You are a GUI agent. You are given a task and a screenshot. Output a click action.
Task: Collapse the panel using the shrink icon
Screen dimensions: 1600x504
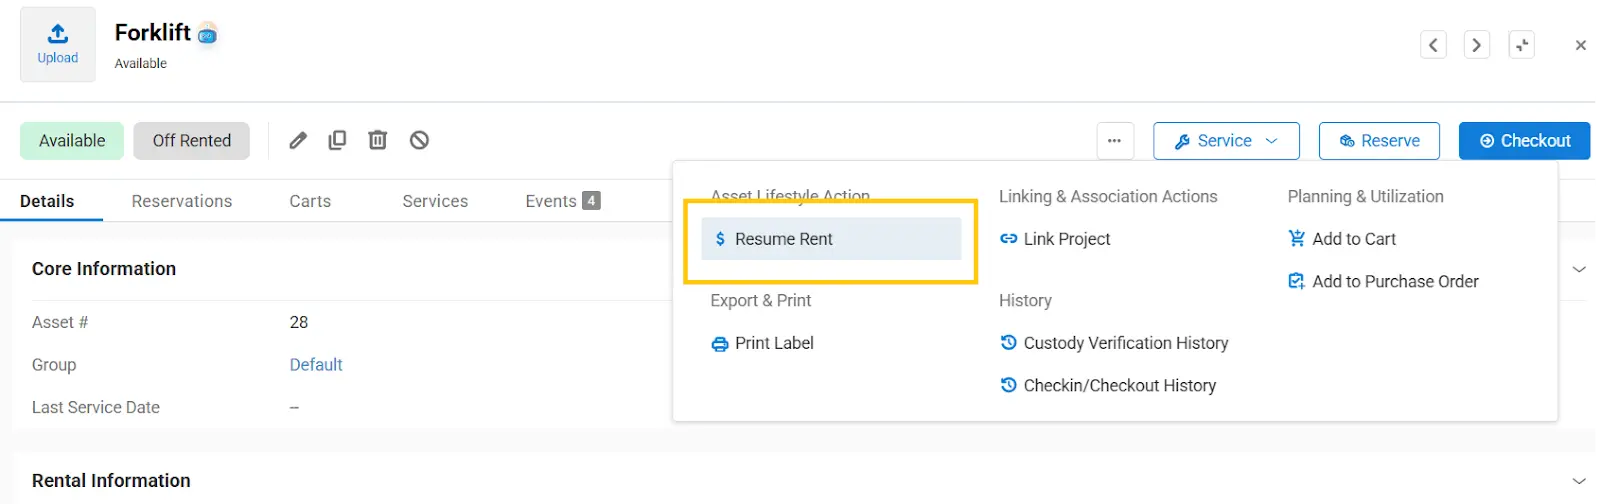tap(1521, 45)
